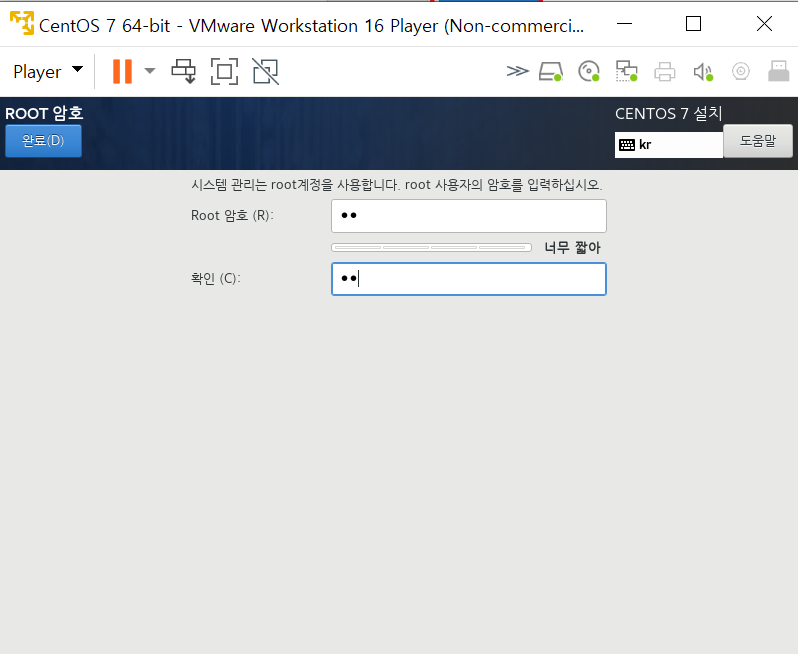This screenshot has width=798, height=654.
Task: Click the VMware Workstation title bar logo
Action: pyautogui.click(x=22, y=23)
